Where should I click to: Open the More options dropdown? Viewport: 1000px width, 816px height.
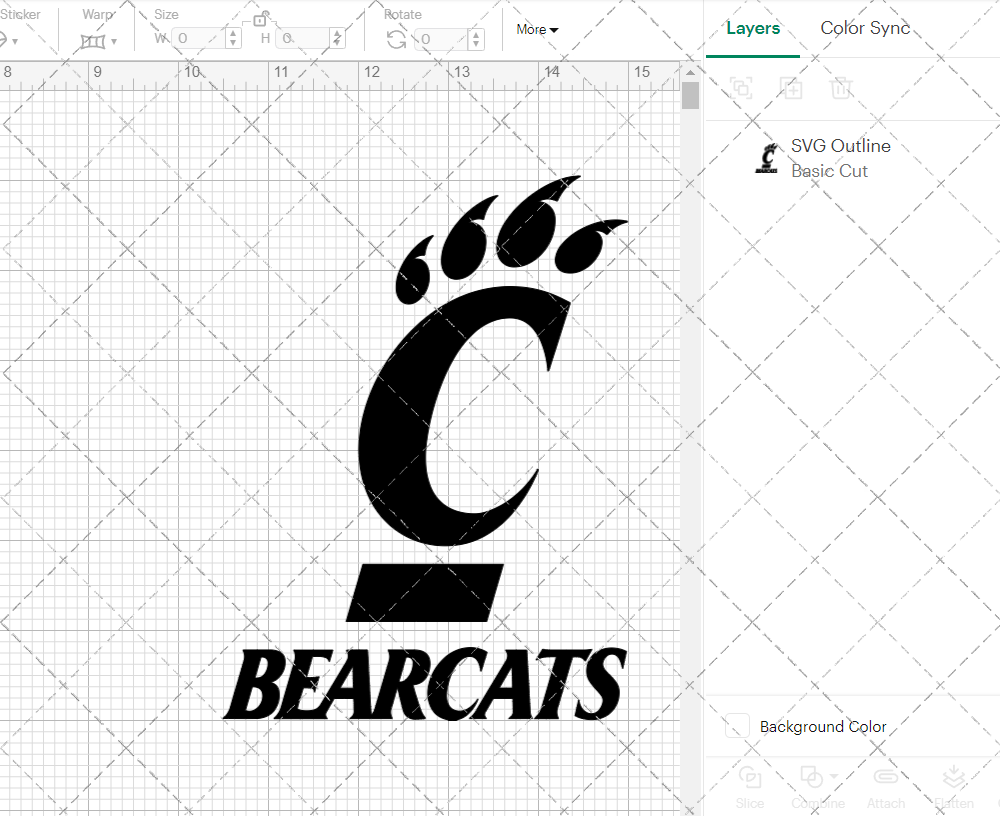pos(537,30)
